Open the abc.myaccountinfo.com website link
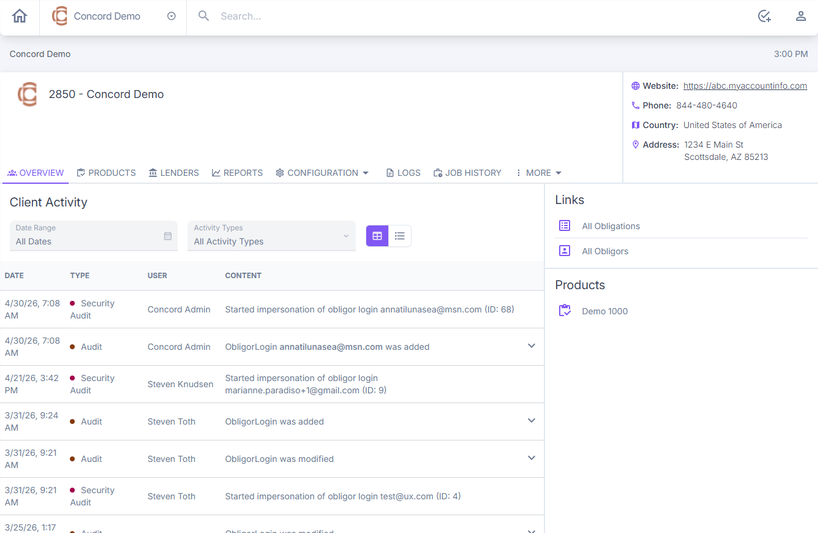818x533 pixels. click(x=745, y=86)
